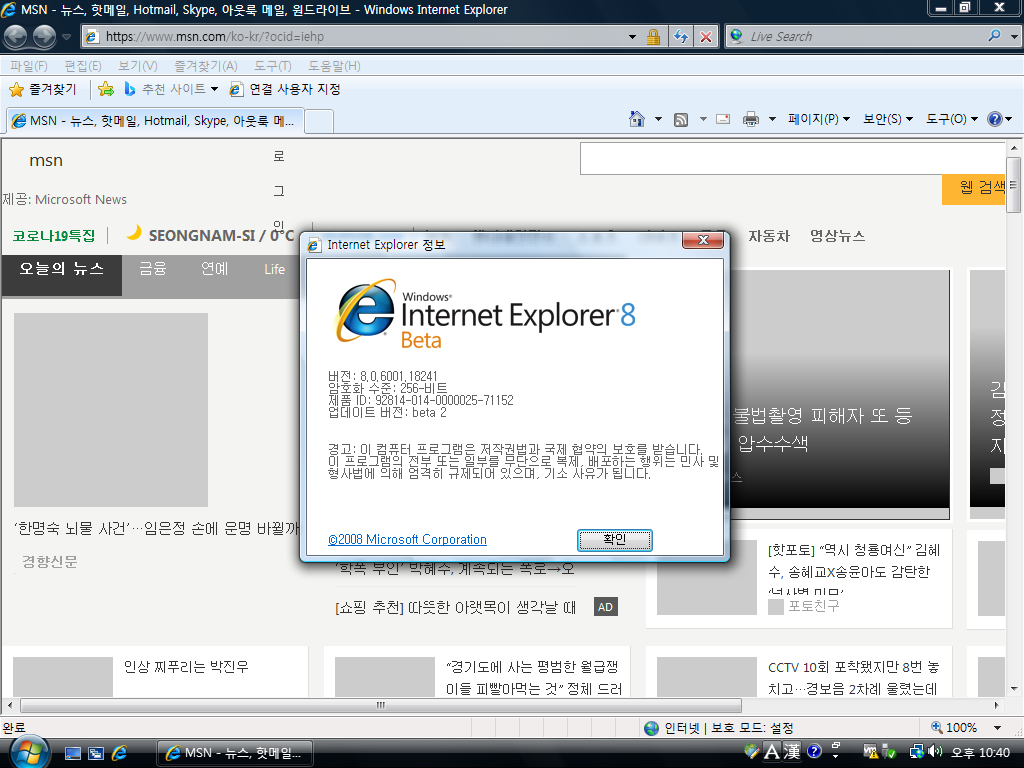Stop loading with the red X icon
This screenshot has width=1024, height=768.
point(706,37)
